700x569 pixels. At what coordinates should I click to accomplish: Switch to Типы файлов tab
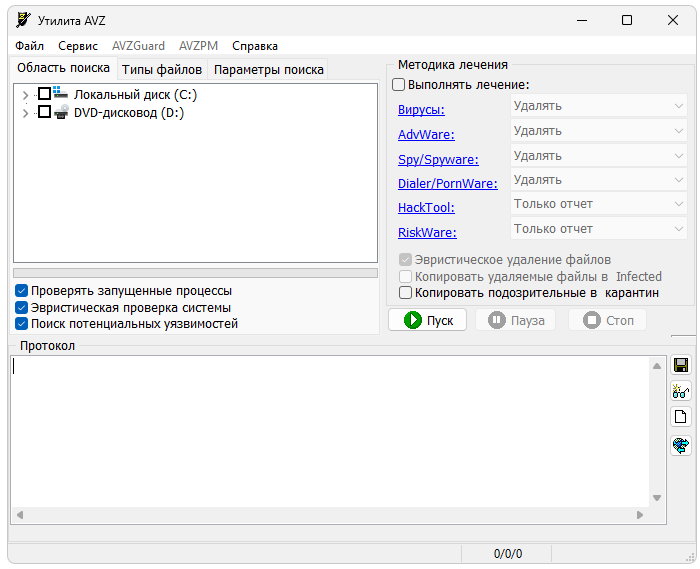(162, 70)
